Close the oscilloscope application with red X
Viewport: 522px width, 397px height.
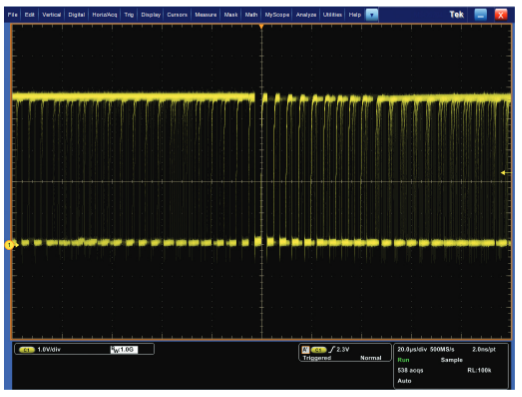(501, 15)
